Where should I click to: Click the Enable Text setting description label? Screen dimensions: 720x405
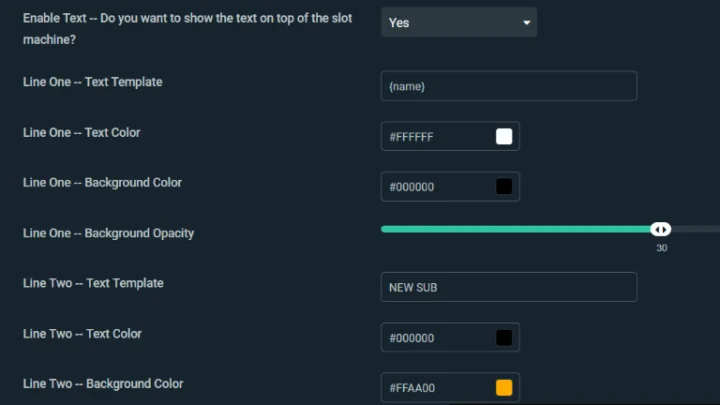click(187, 29)
